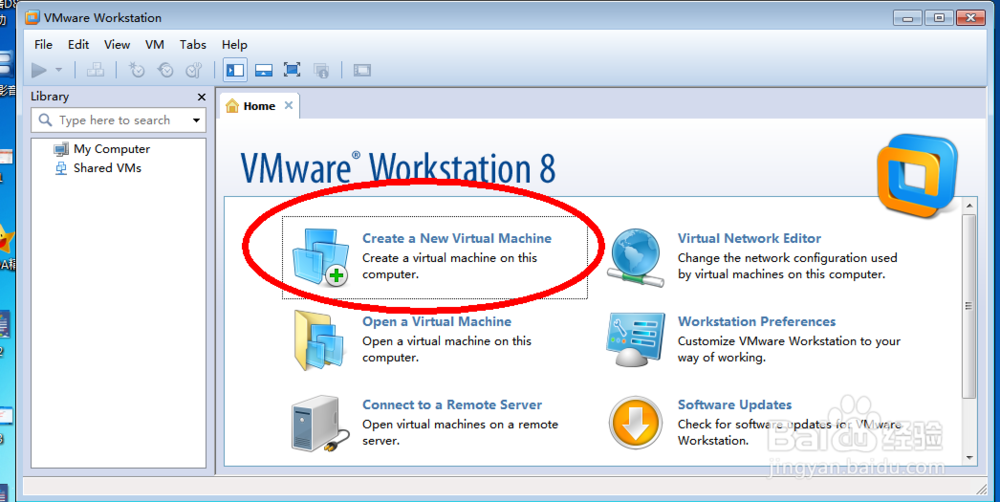Open the File menu

pos(43,45)
